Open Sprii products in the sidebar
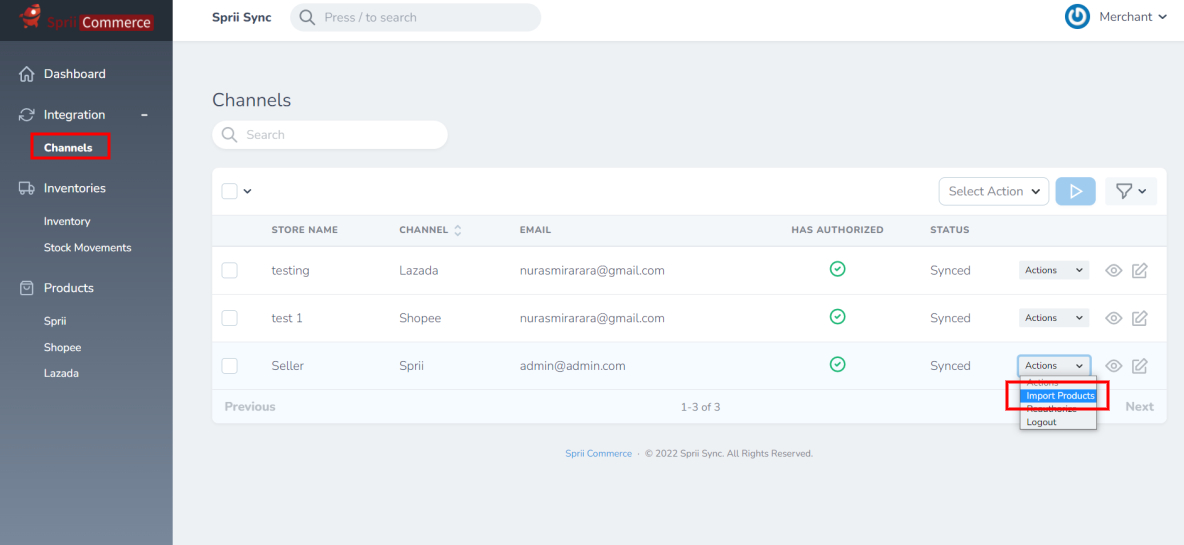 [55, 321]
